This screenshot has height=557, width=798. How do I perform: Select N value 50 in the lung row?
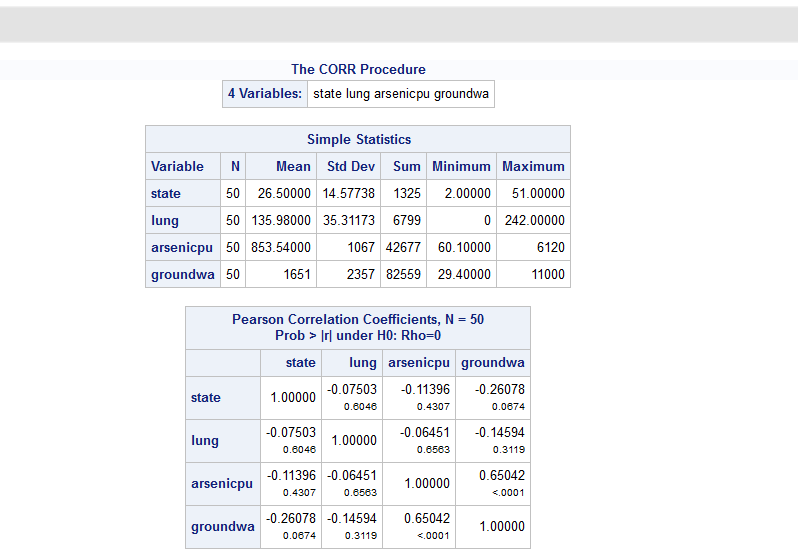[233, 220]
